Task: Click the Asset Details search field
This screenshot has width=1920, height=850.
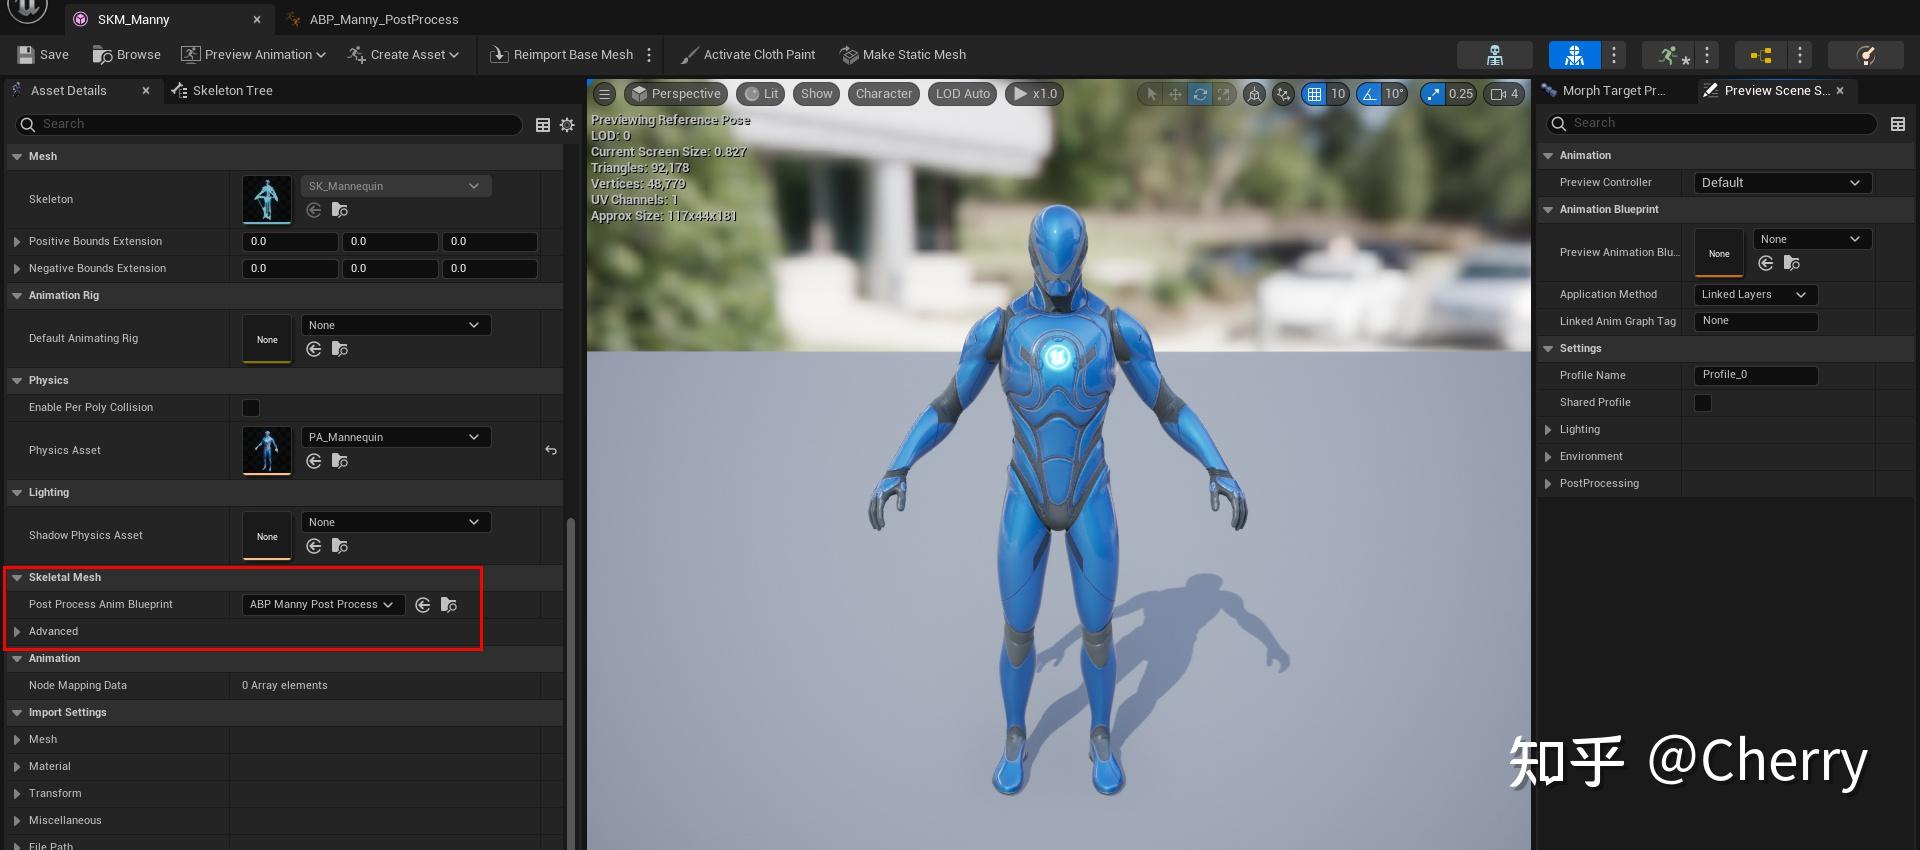Action: (x=270, y=124)
